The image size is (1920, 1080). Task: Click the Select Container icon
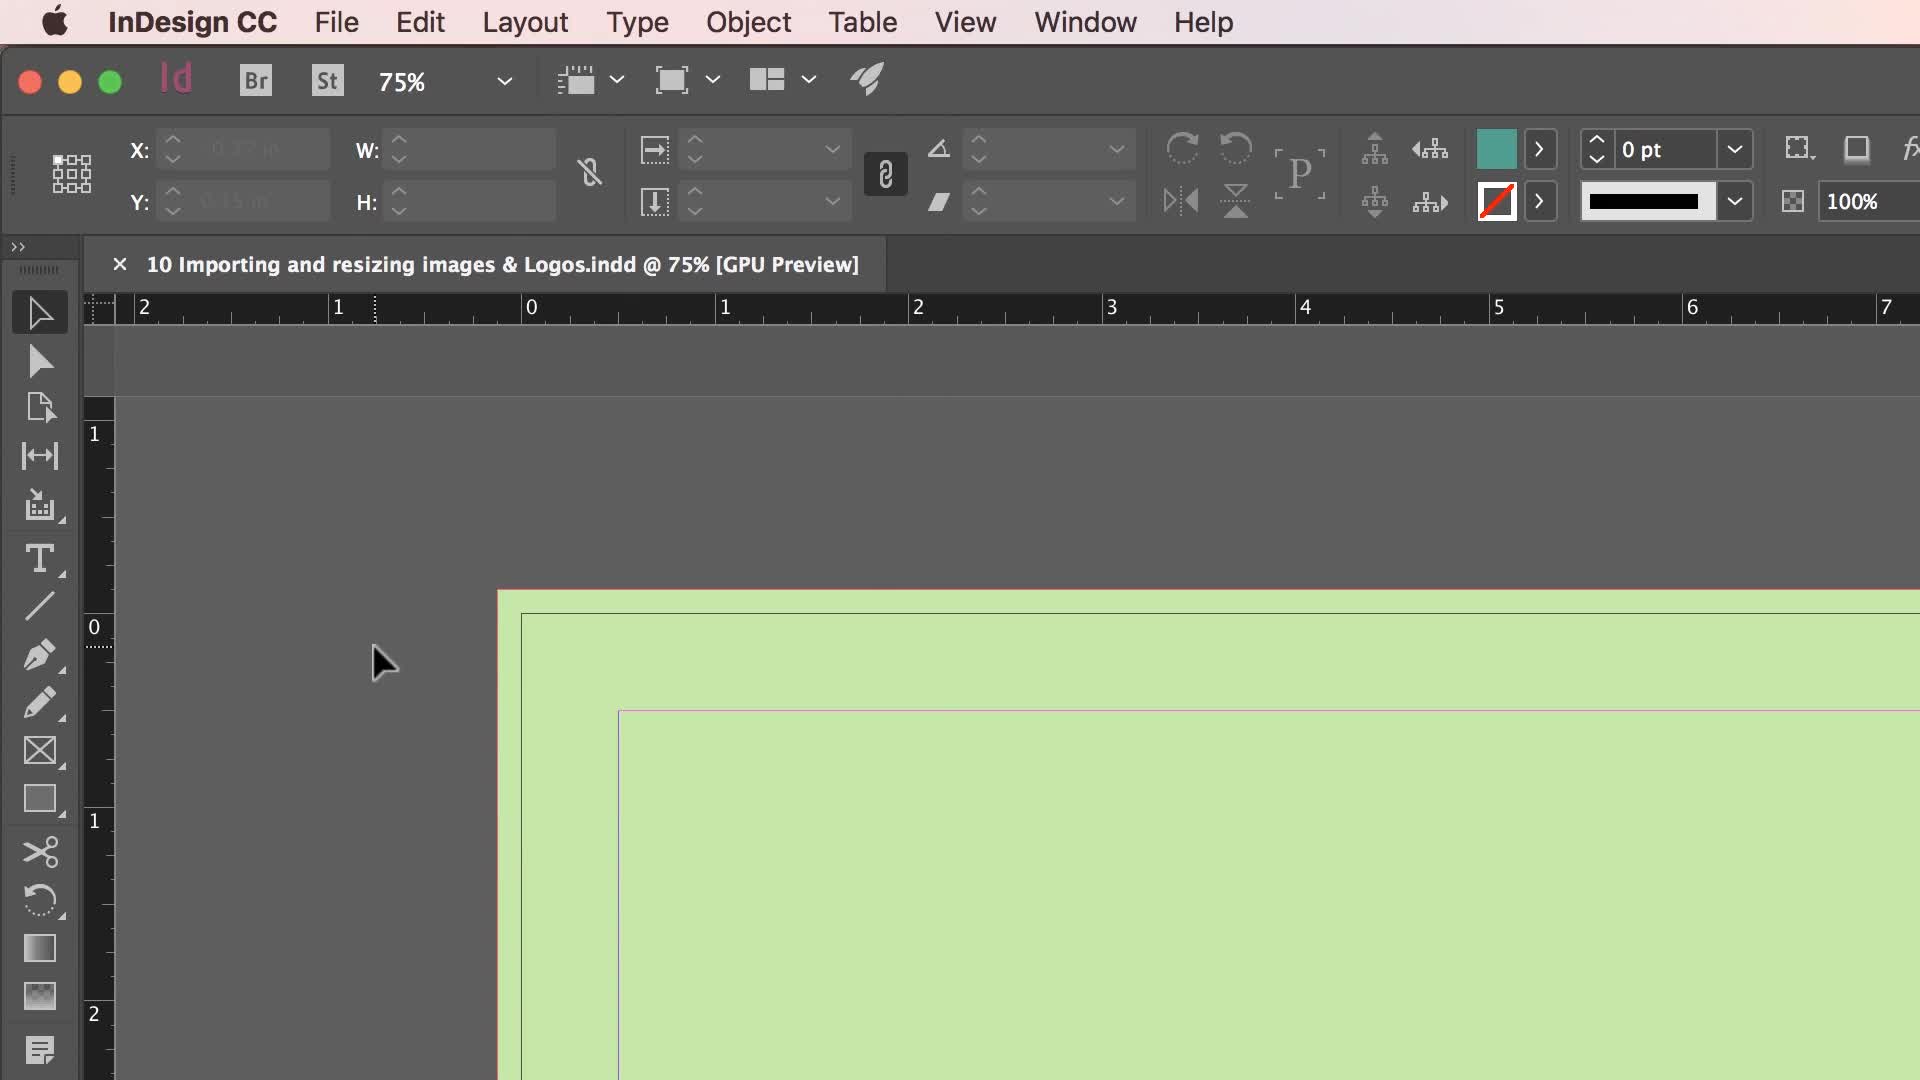[1375, 149]
